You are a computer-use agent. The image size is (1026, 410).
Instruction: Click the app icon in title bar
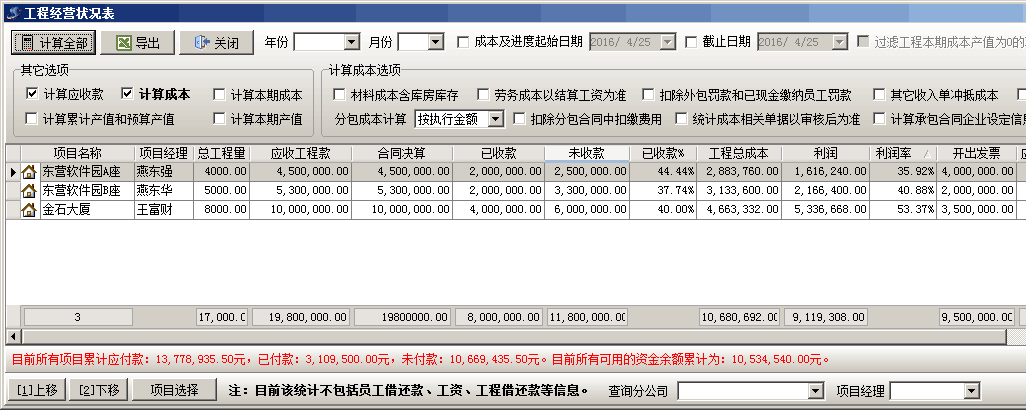(12, 12)
